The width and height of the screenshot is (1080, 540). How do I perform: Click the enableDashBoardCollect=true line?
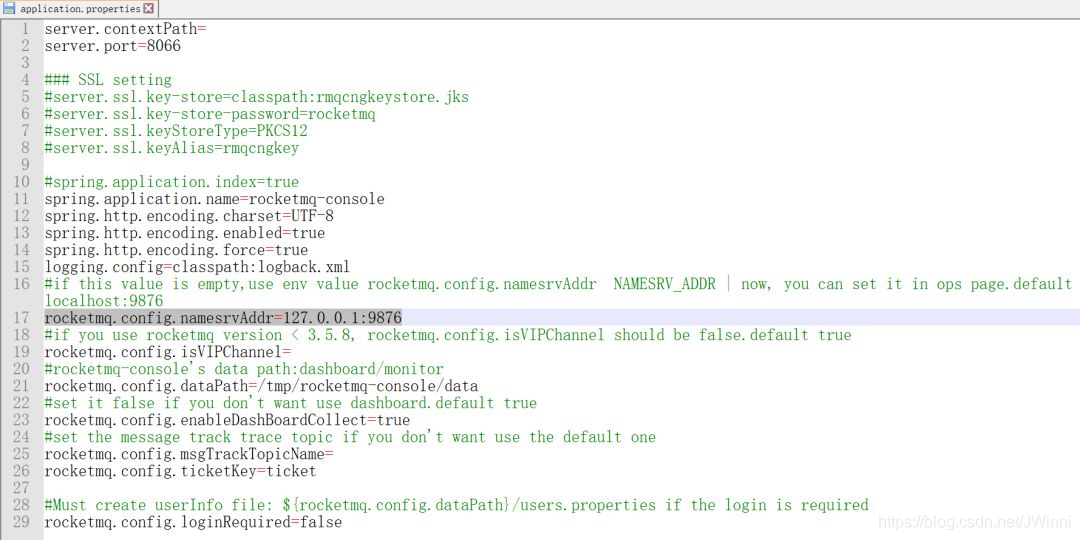pyautogui.click(x=227, y=419)
